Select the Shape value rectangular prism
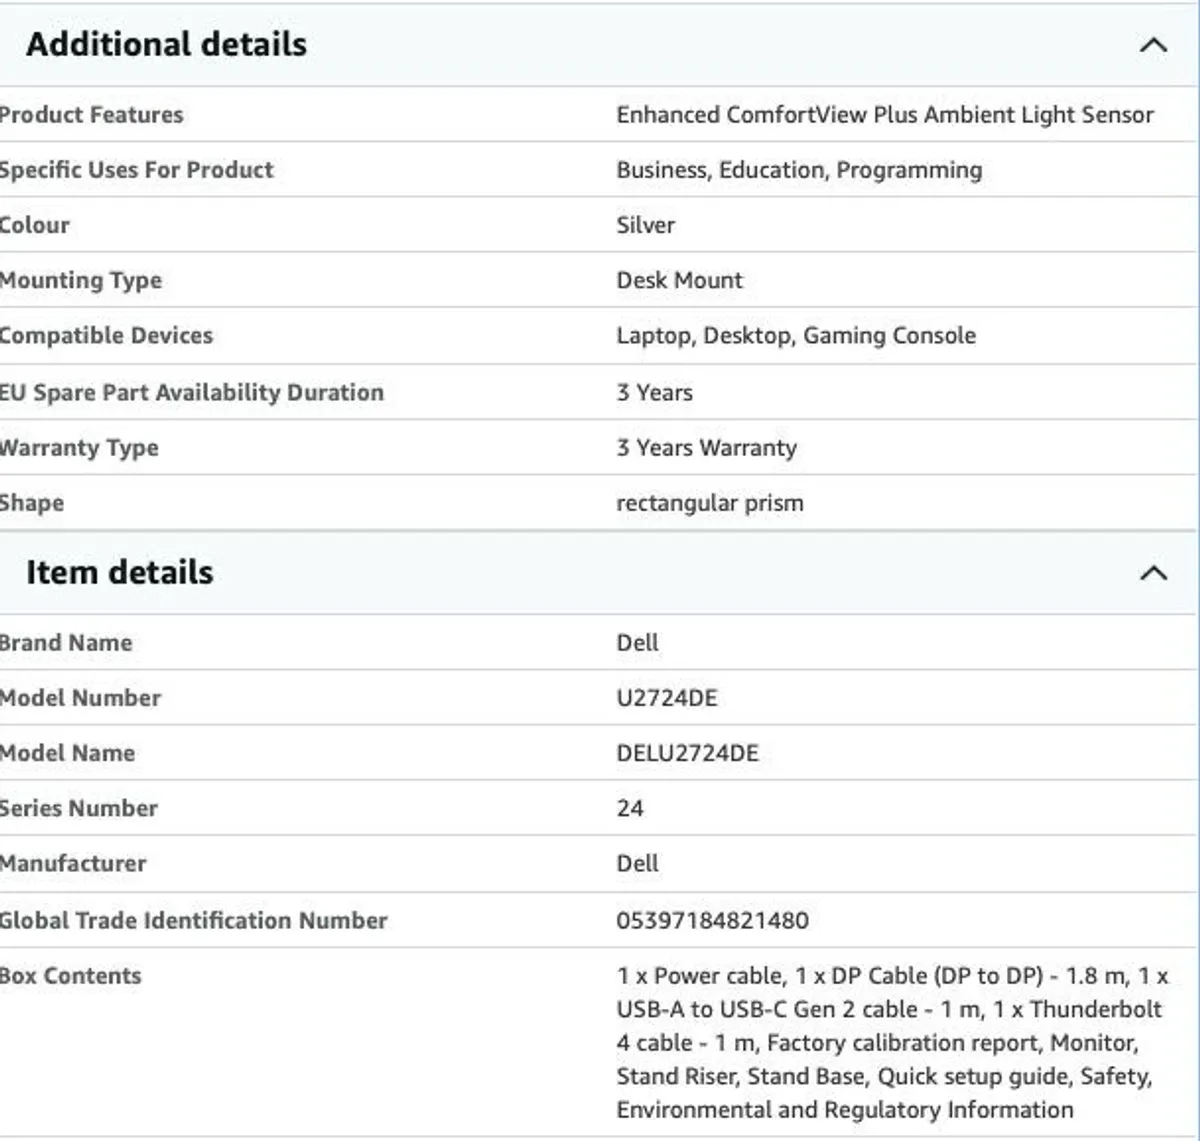 click(x=709, y=503)
